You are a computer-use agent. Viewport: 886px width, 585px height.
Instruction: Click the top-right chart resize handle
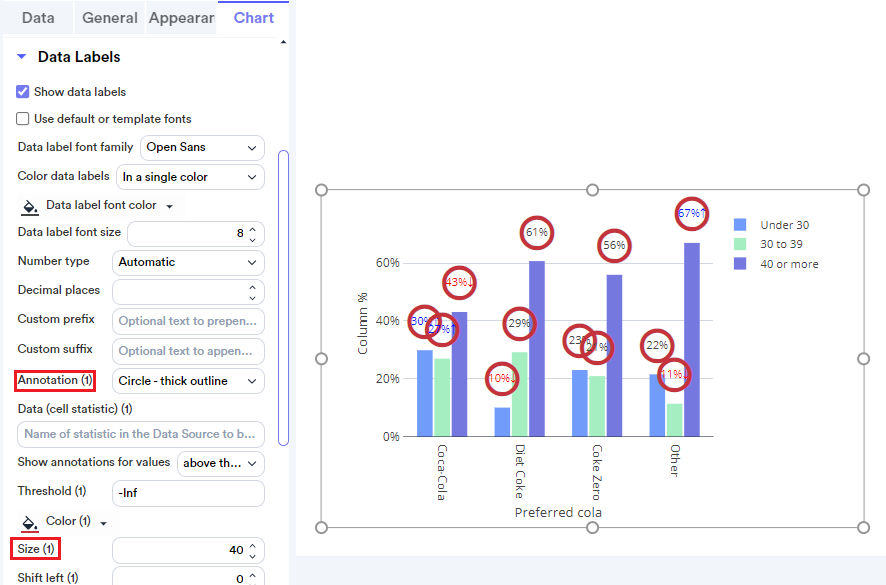click(863, 190)
